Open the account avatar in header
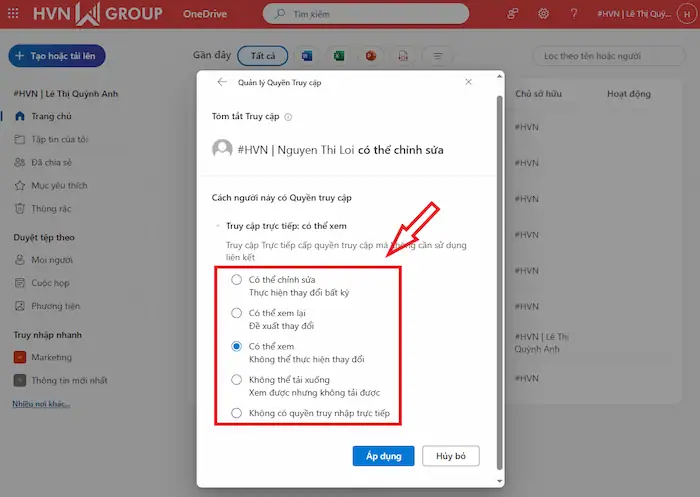 (x=687, y=14)
